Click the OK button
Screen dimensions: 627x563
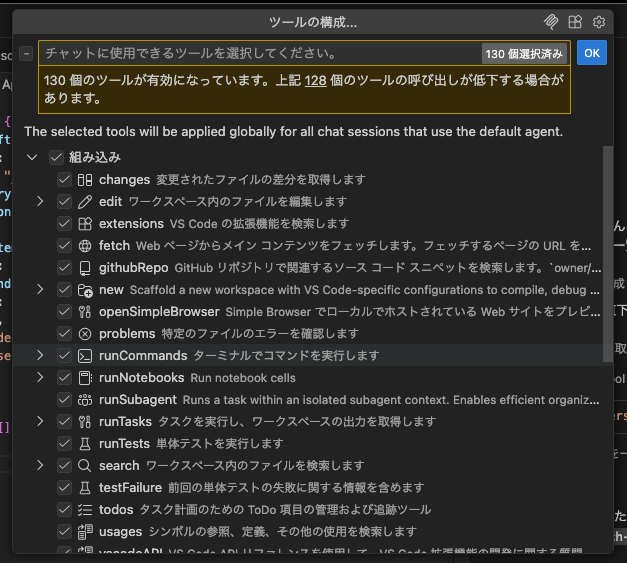pyautogui.click(x=592, y=53)
